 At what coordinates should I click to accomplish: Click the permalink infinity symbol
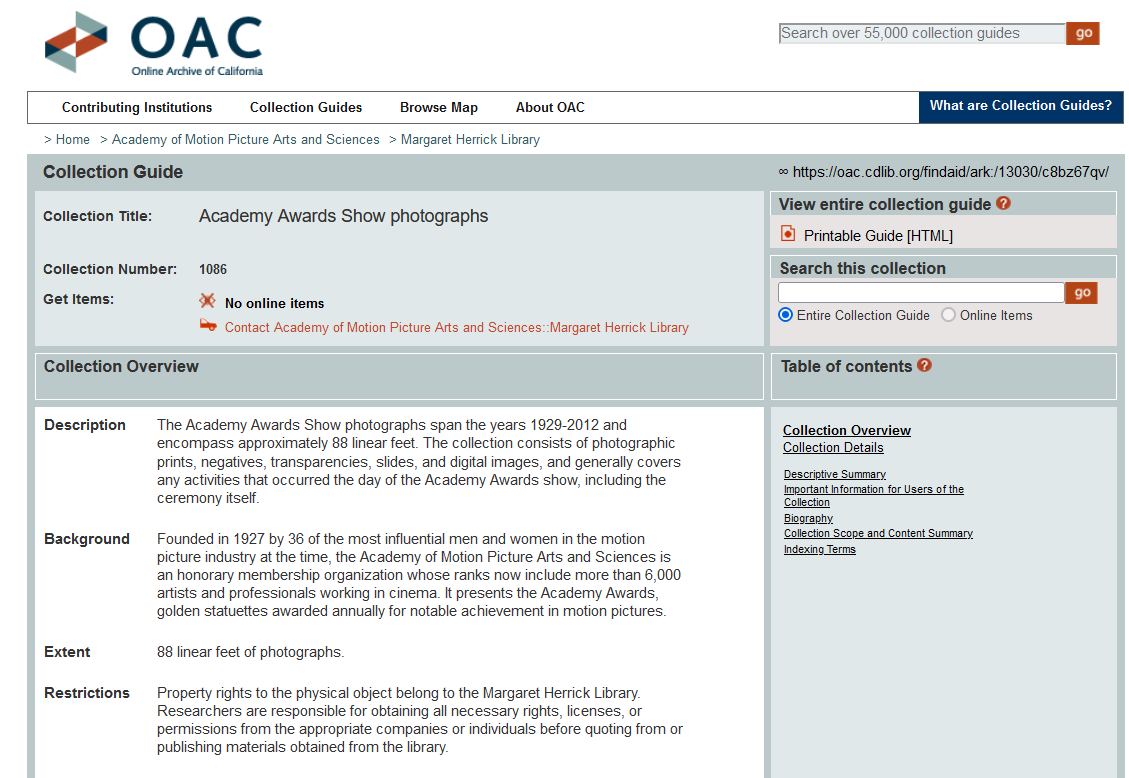tap(783, 172)
